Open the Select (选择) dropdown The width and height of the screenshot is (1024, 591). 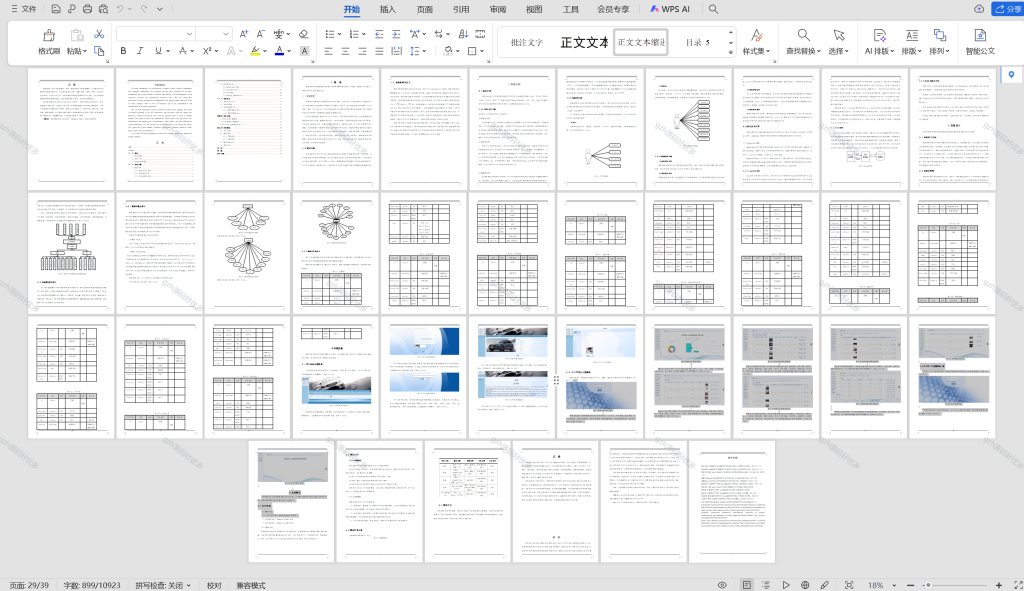839,42
